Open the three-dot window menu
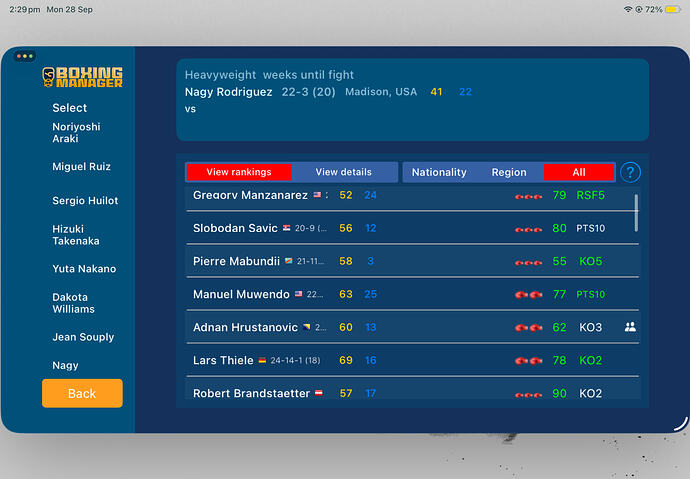 tap(25, 56)
